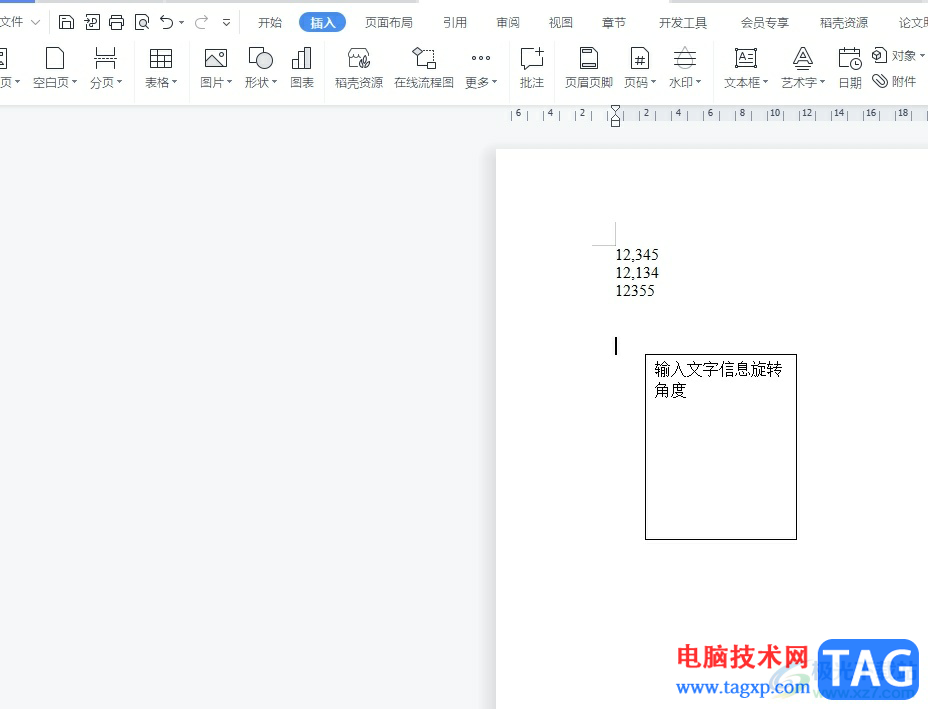Click the 分页 page break icon
The image size is (928, 709).
pos(105,59)
